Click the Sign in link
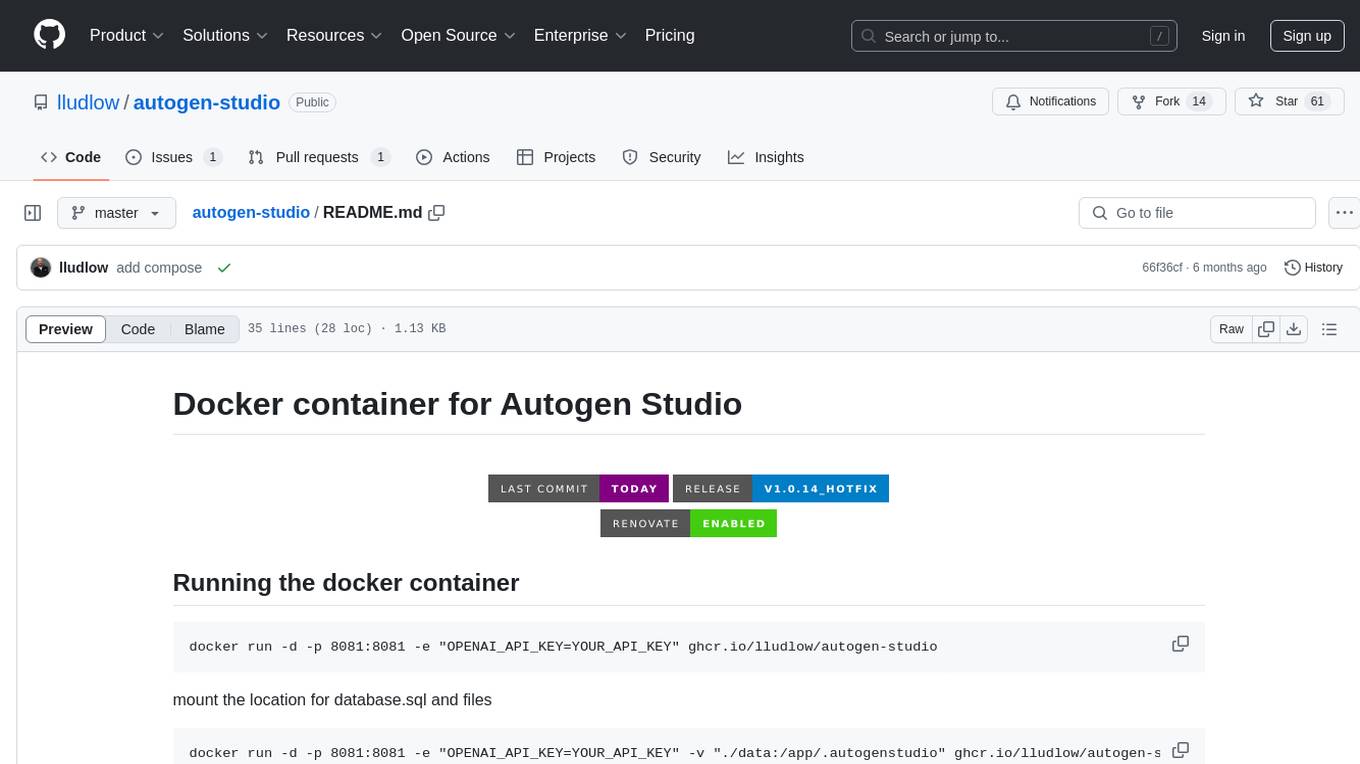Image resolution: width=1360 pixels, height=764 pixels. [x=1223, y=36]
